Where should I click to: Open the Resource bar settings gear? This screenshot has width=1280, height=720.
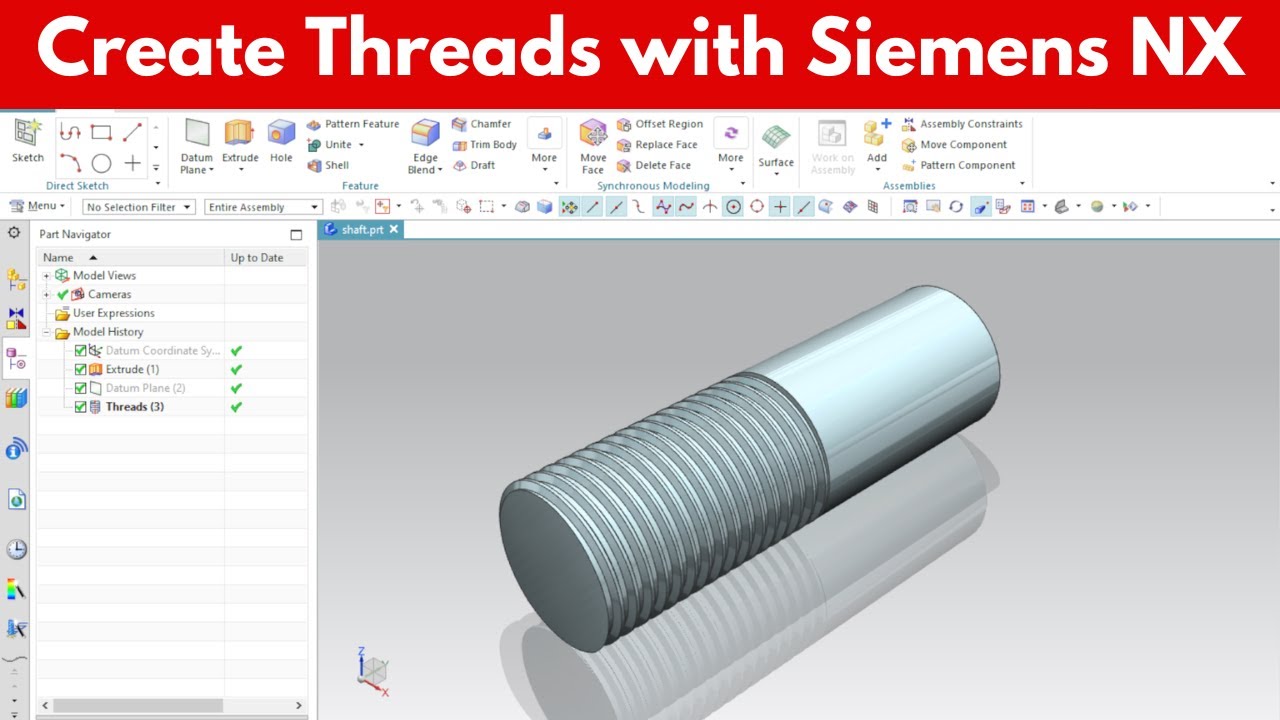(14, 232)
